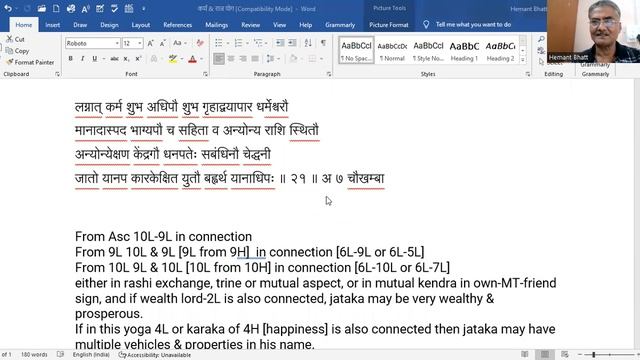Switch to Web Layout view

coord(565,354)
